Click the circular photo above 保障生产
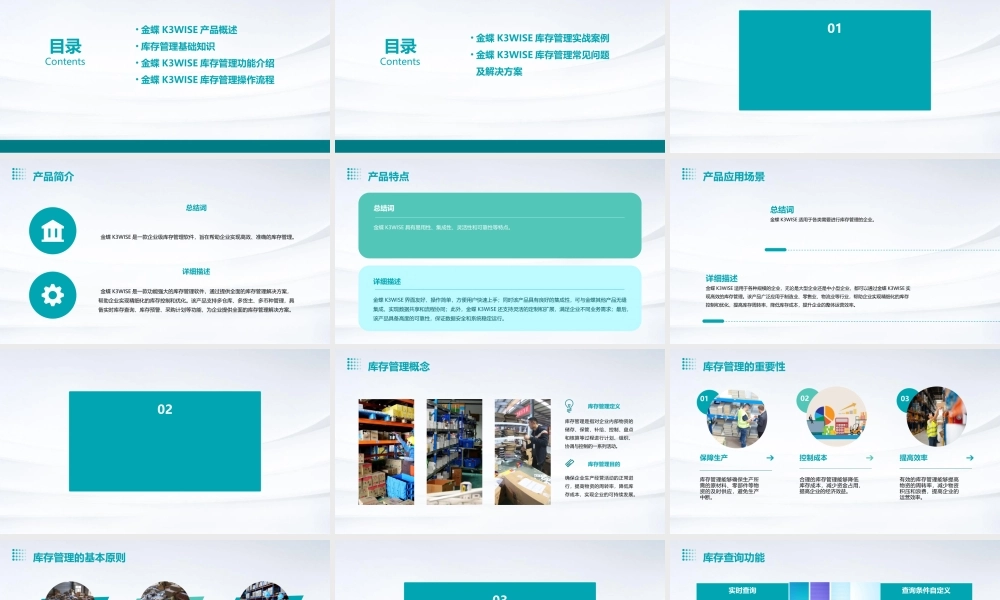Viewport: 1000px width, 600px height. click(x=737, y=418)
